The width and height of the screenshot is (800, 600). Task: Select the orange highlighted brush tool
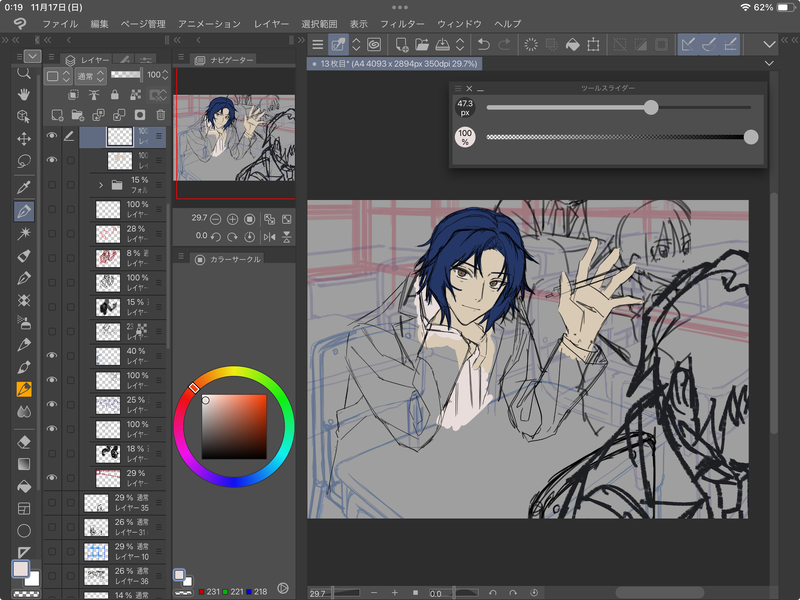point(23,389)
